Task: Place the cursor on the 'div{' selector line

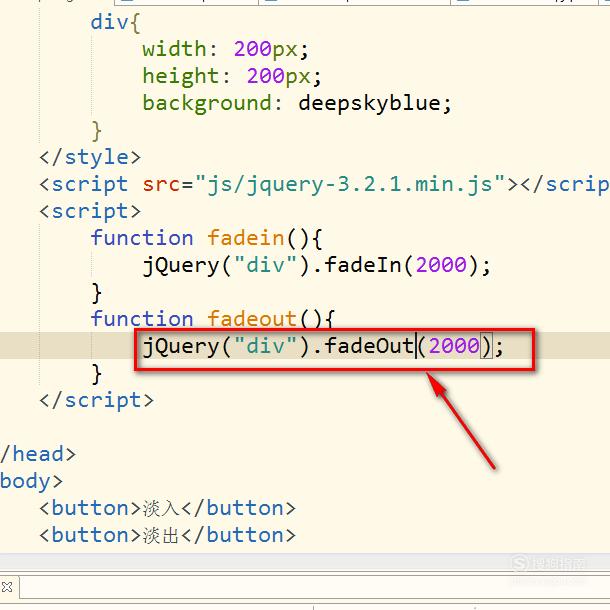Action: tap(115, 22)
